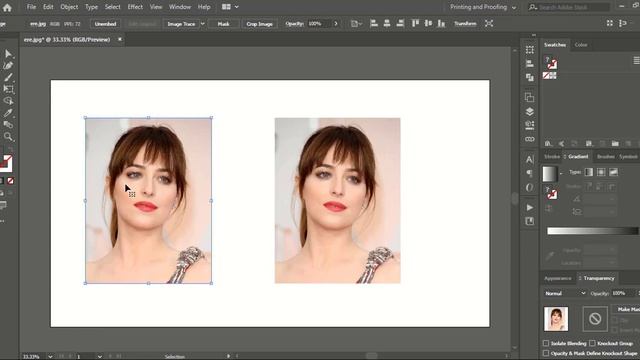Select the Blend tool

click(8, 124)
